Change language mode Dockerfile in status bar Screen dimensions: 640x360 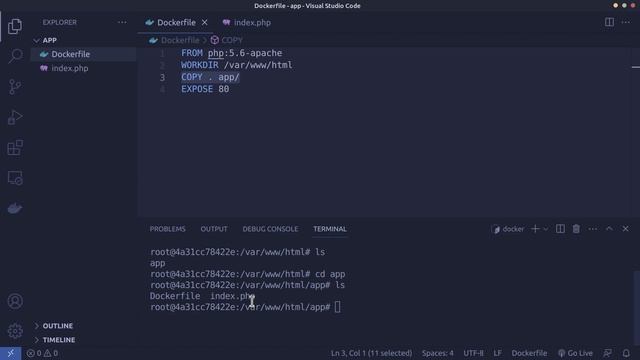click(x=529, y=353)
